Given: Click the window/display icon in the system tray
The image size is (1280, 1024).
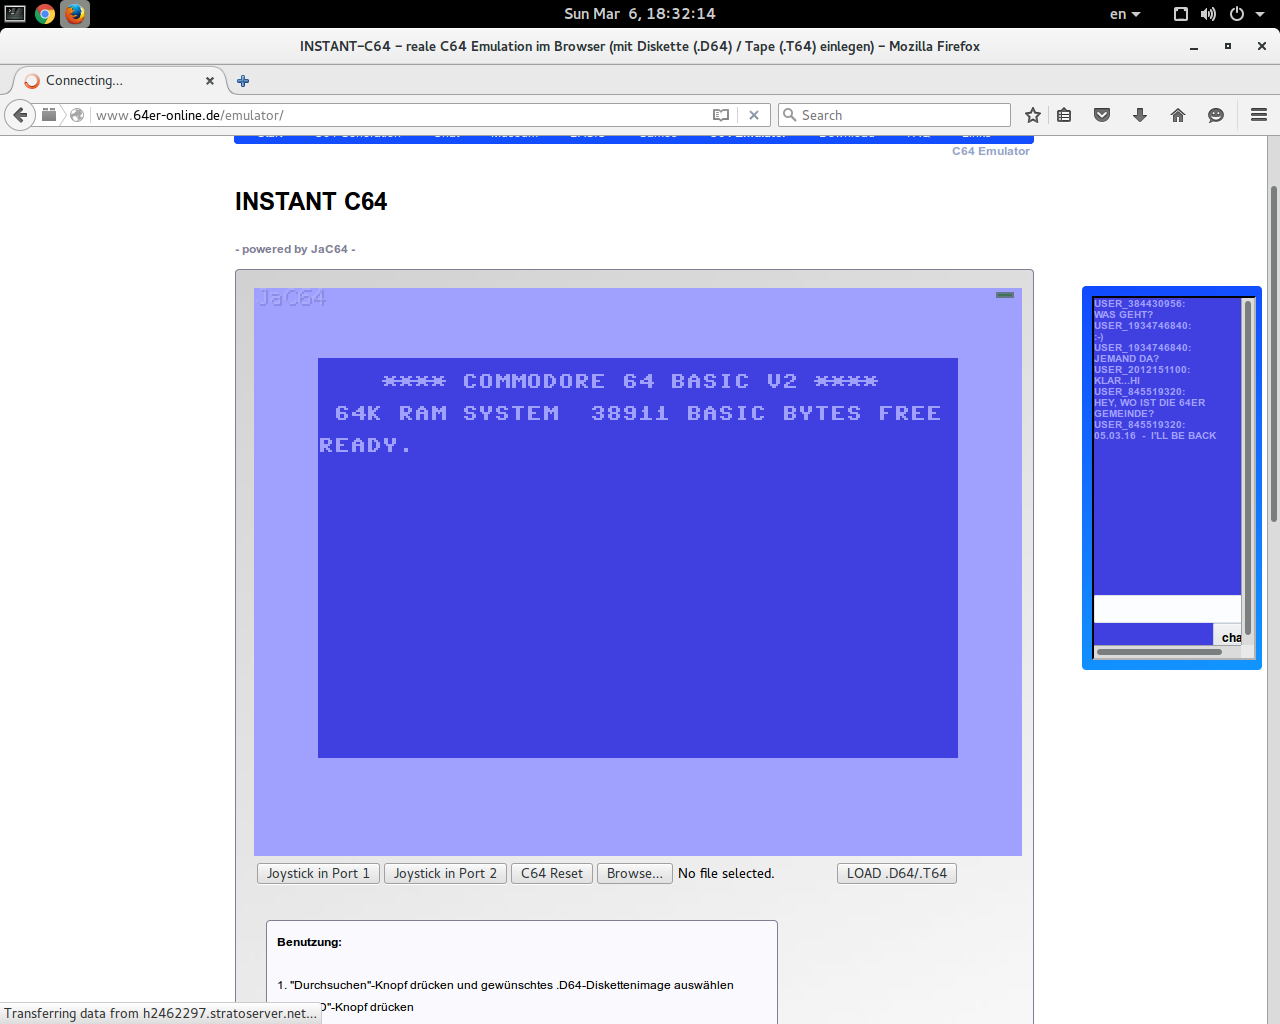Looking at the screenshot, I should pyautogui.click(x=1181, y=14).
